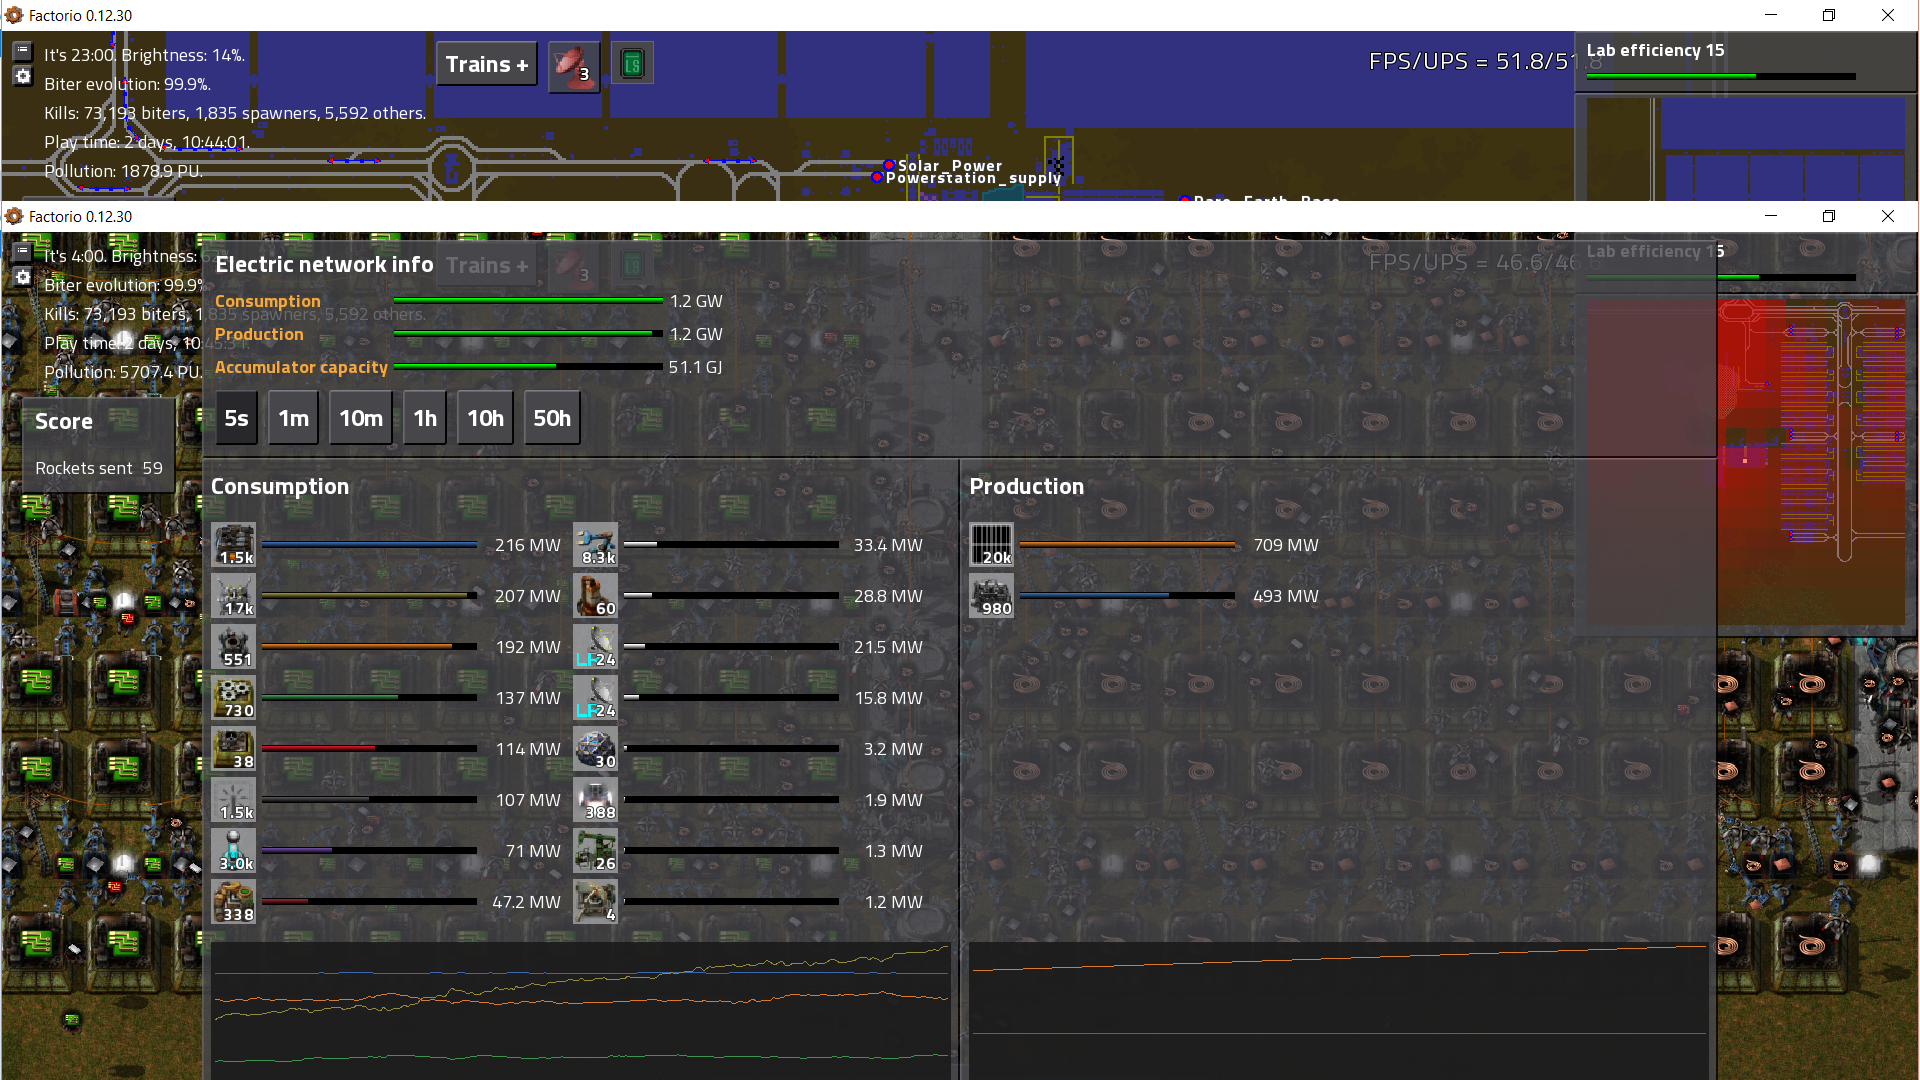
Task: Click laser turret icon showing 17k
Action: tap(234, 596)
